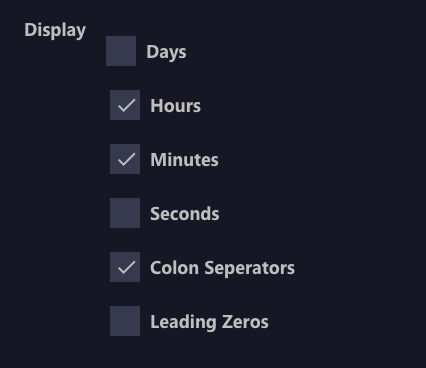
Task: Click the empty square next to Leading Zeros
Action: point(125,321)
